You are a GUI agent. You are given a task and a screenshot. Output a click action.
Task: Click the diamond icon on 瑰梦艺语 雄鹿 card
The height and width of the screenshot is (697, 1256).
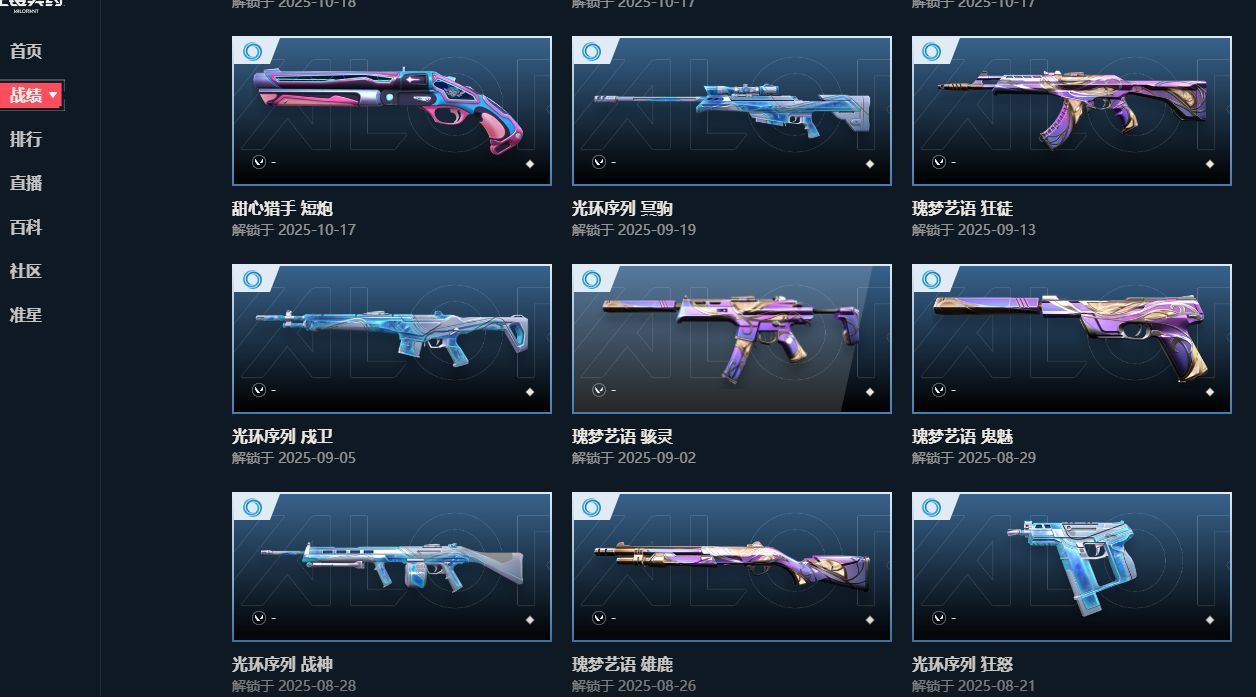[x=870, y=620]
